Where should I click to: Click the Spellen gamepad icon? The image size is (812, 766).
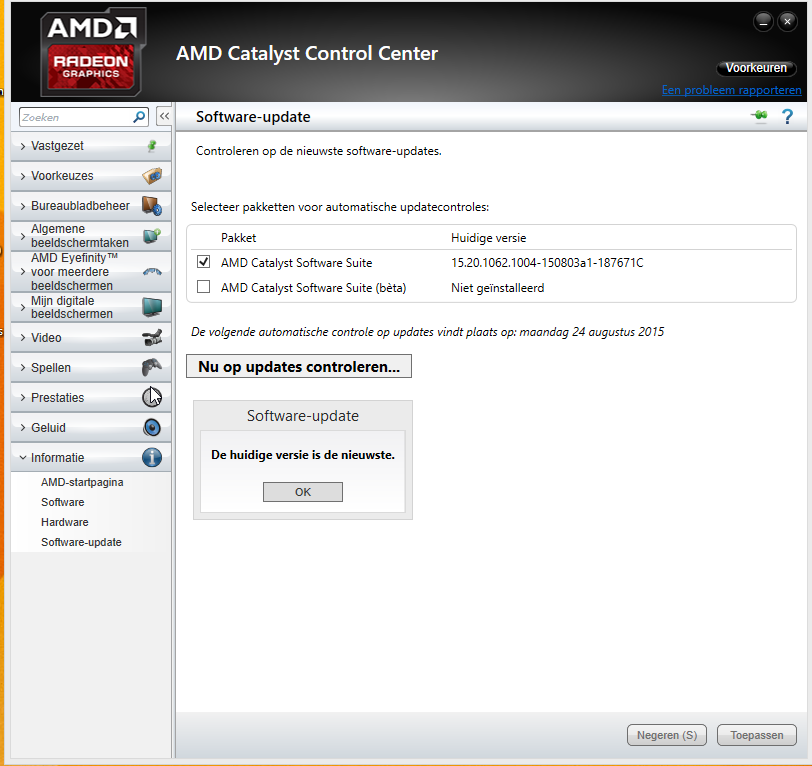(x=152, y=367)
